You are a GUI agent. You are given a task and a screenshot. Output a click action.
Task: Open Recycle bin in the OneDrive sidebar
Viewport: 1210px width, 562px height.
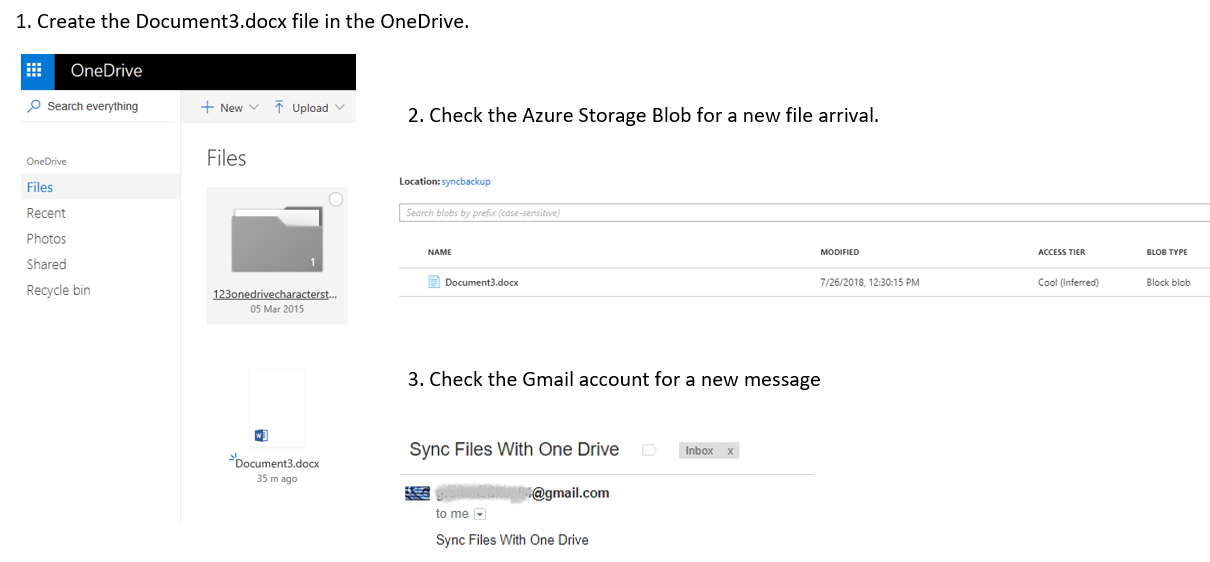pyautogui.click(x=58, y=290)
